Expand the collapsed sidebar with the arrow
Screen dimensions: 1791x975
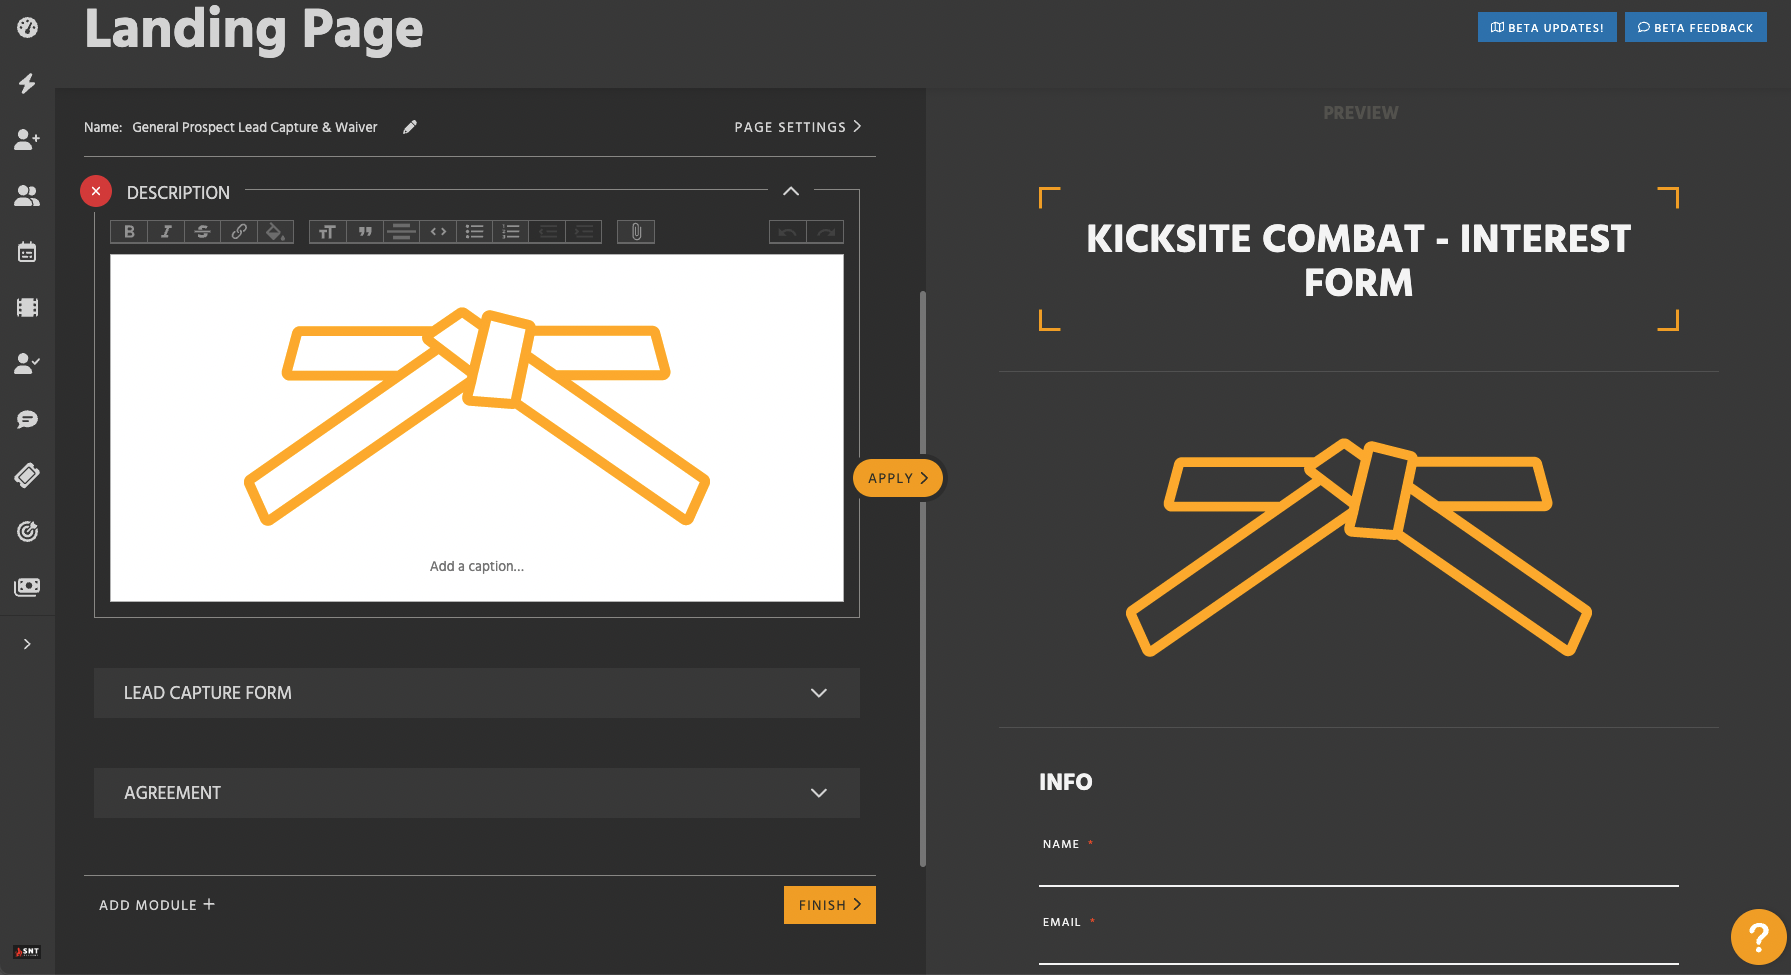[x=27, y=643]
